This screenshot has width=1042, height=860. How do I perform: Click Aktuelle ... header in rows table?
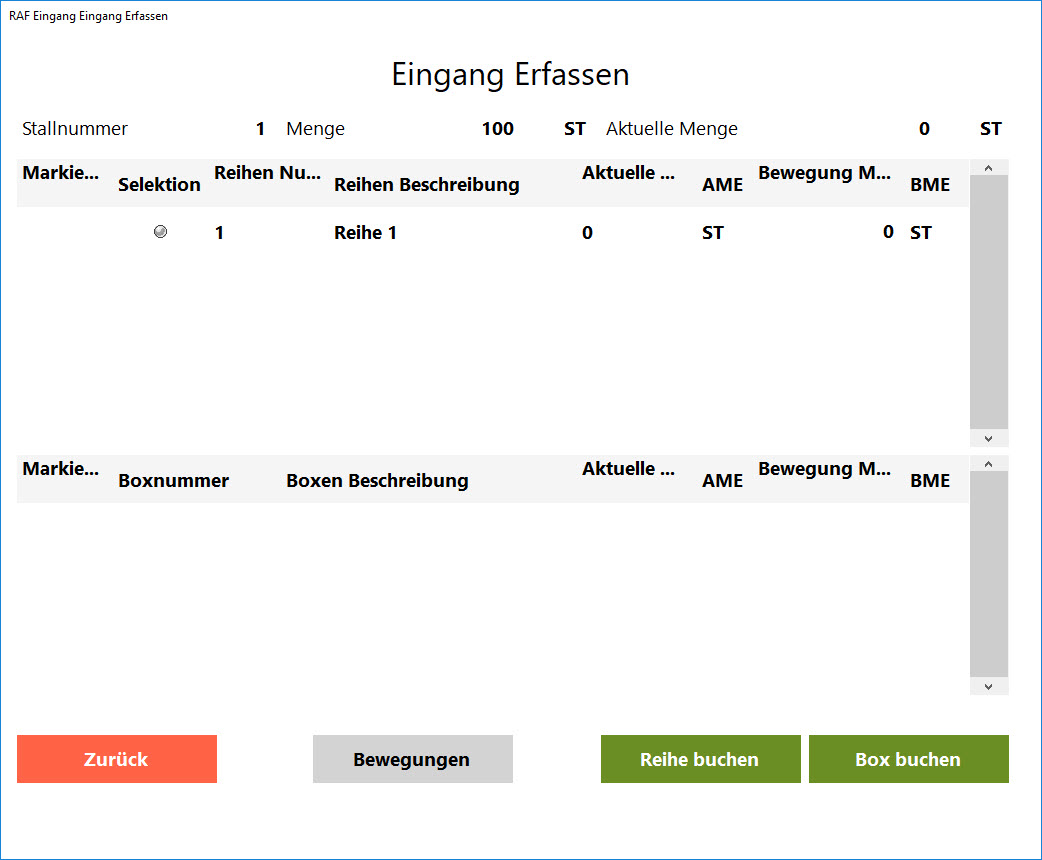(632, 173)
